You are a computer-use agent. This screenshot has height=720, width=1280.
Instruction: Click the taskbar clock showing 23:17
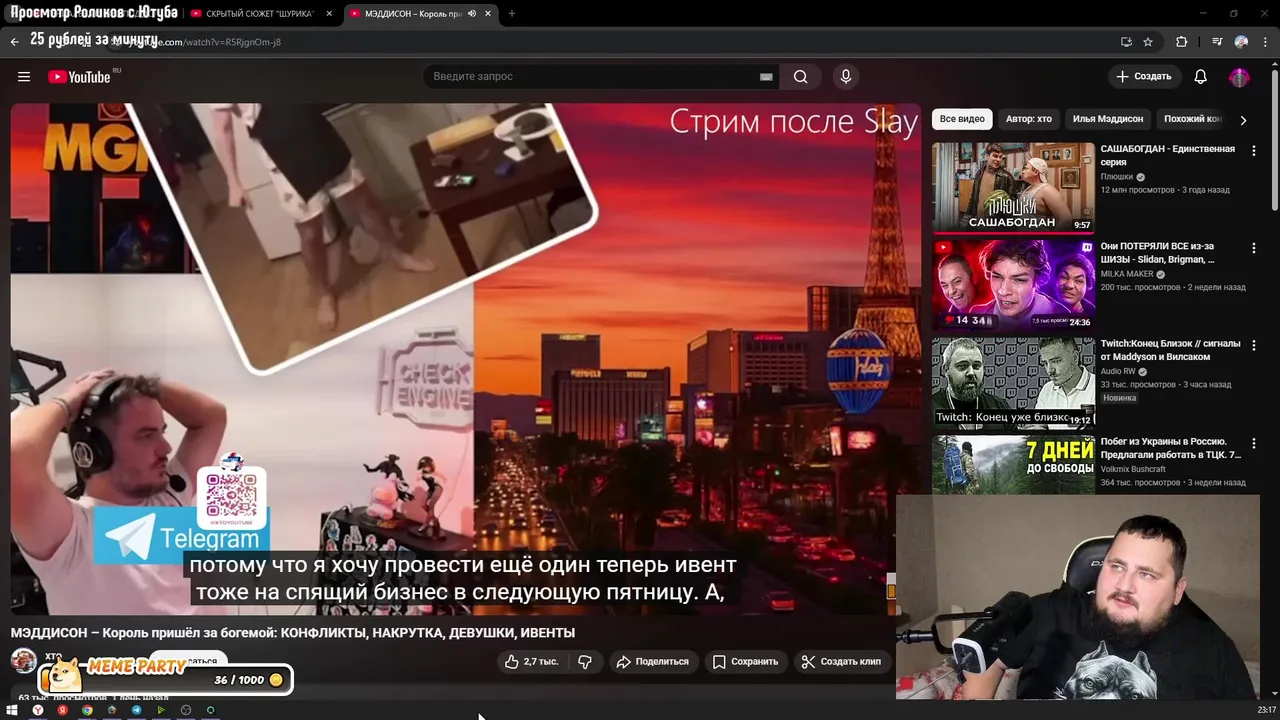pos(1266,710)
